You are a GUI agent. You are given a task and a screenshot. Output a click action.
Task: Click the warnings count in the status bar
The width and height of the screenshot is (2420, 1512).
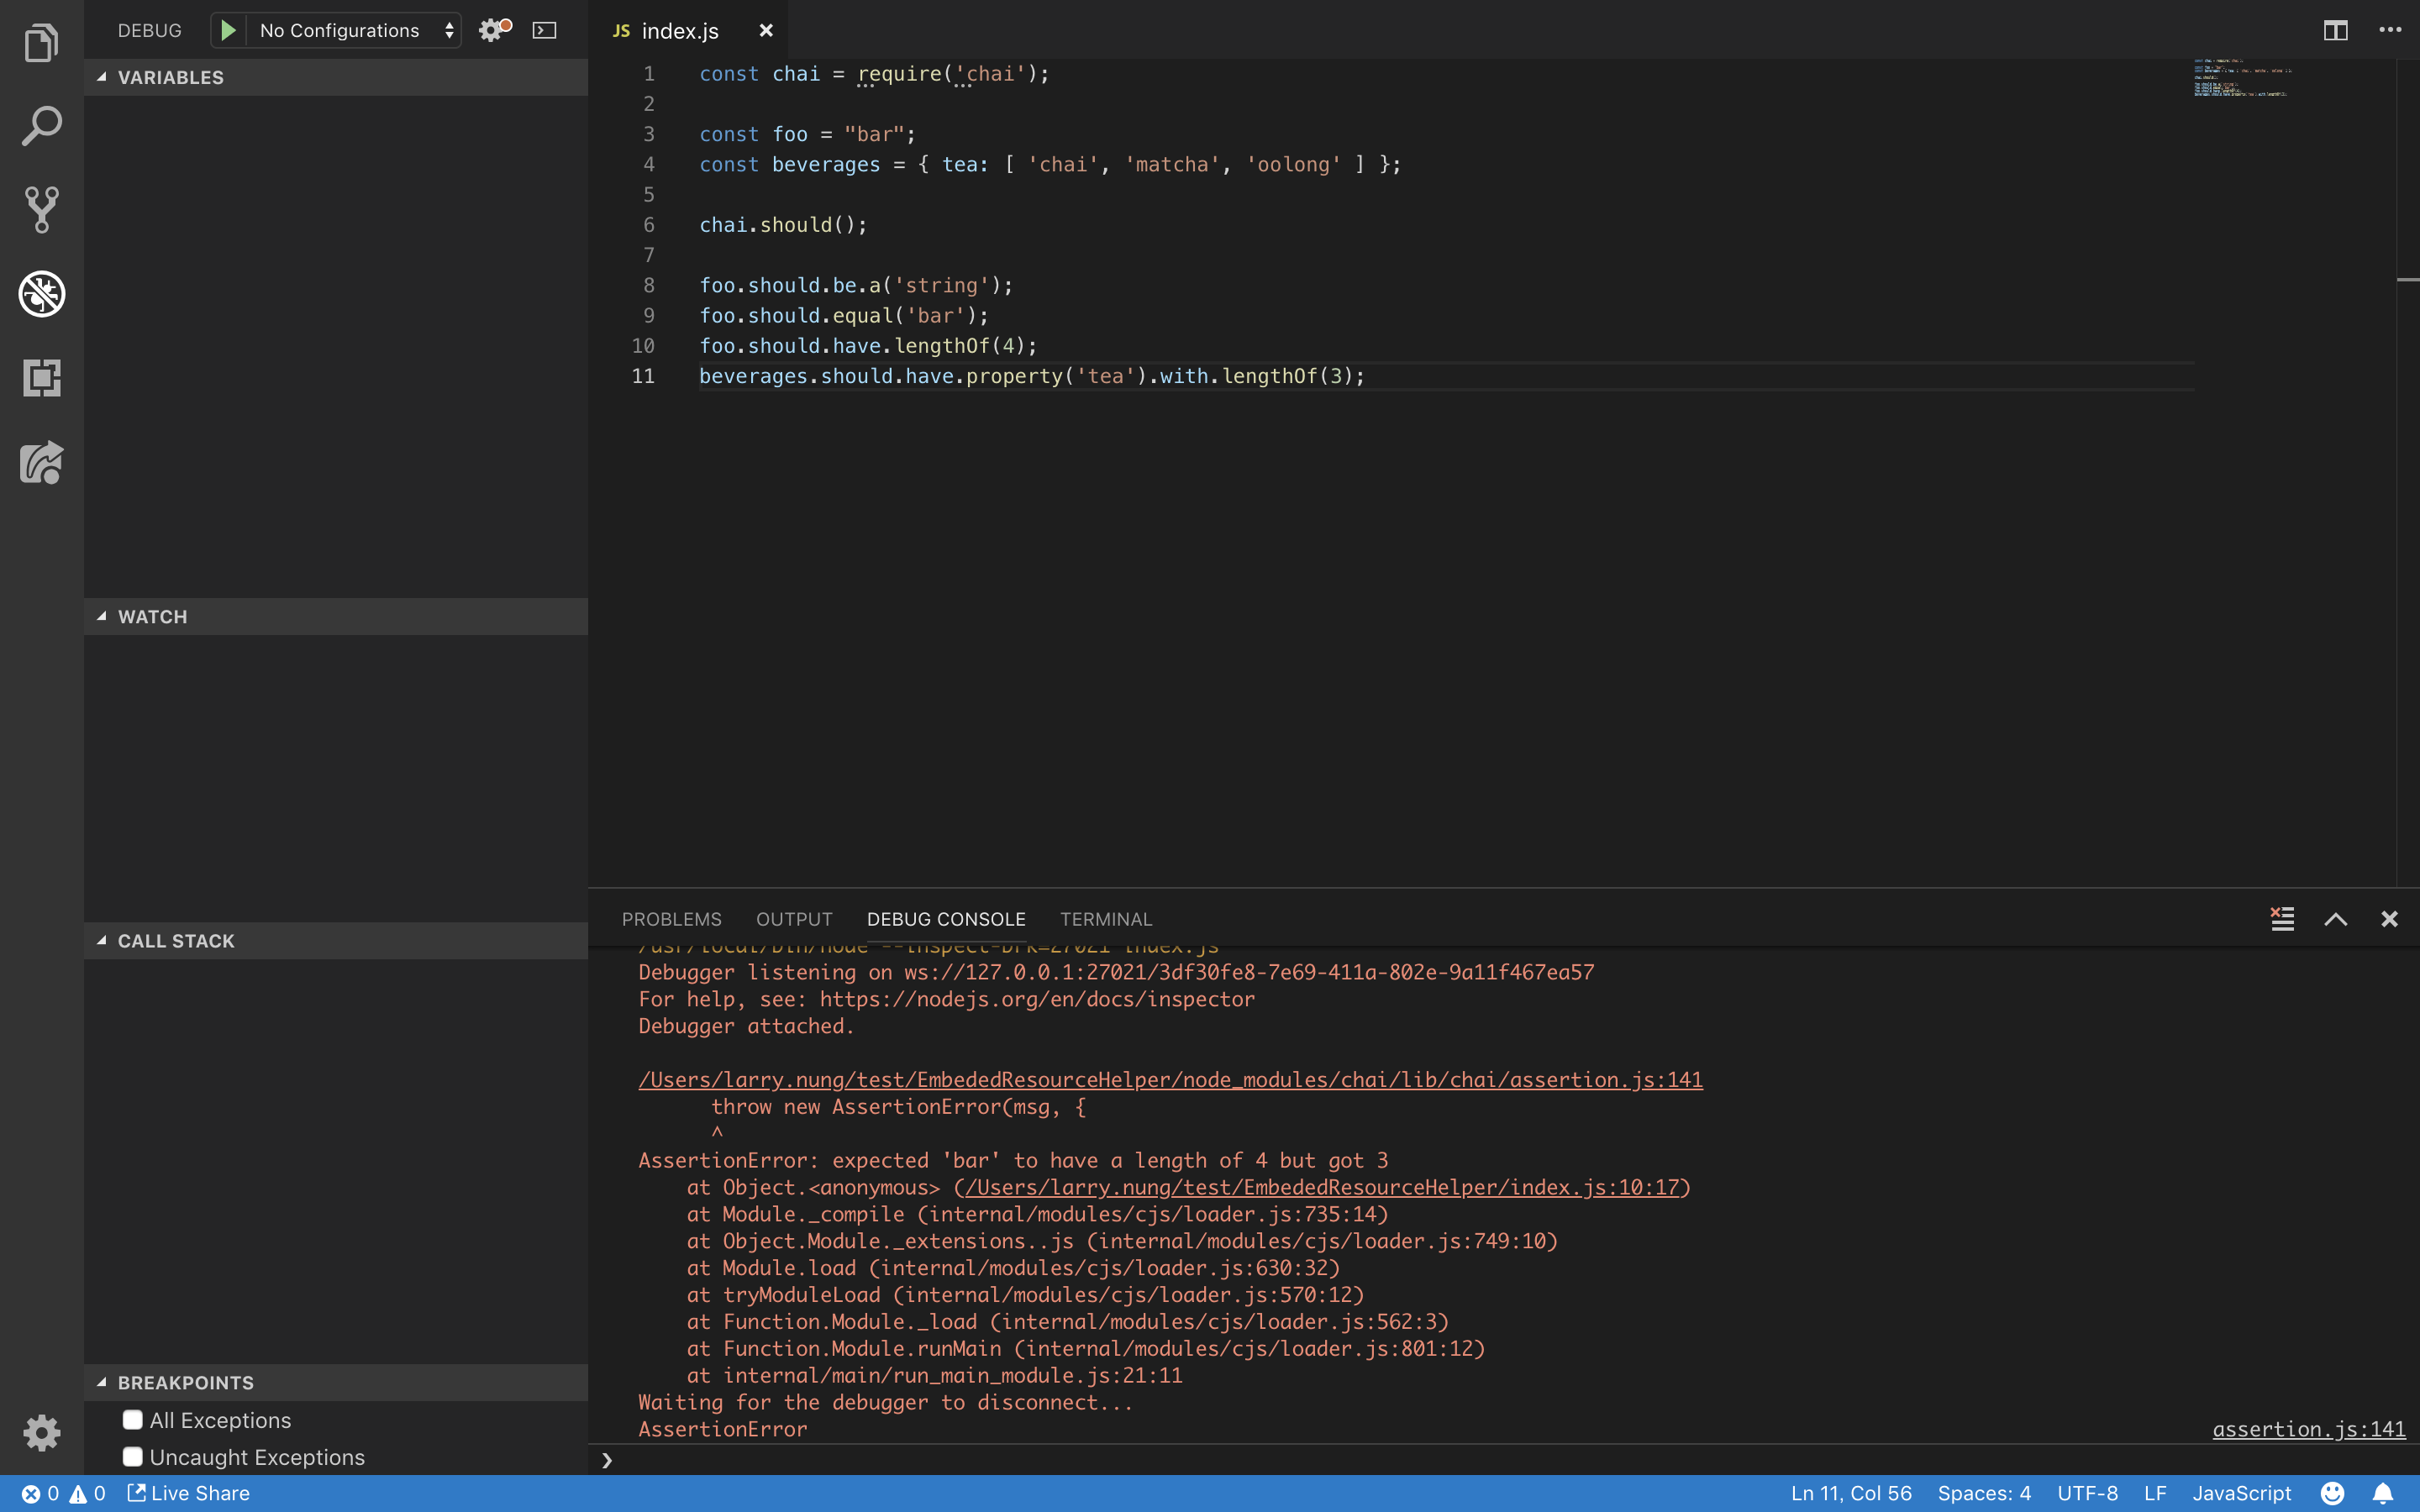87,1493
